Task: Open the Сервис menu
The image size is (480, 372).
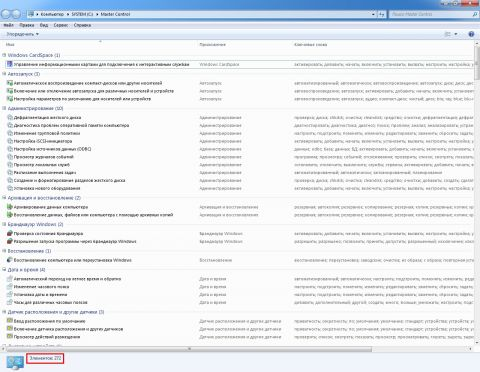Action: click(x=61, y=25)
